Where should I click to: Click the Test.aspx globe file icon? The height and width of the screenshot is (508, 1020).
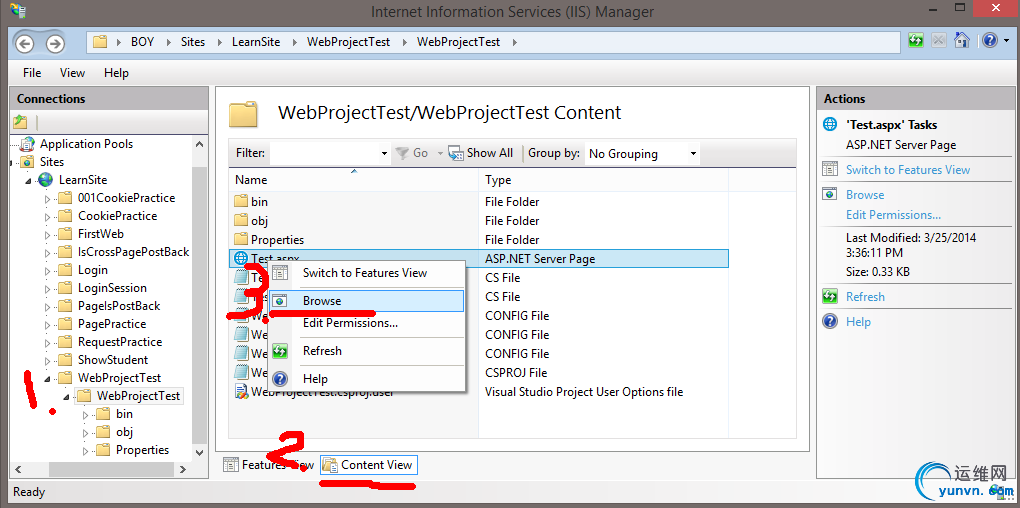click(241, 258)
